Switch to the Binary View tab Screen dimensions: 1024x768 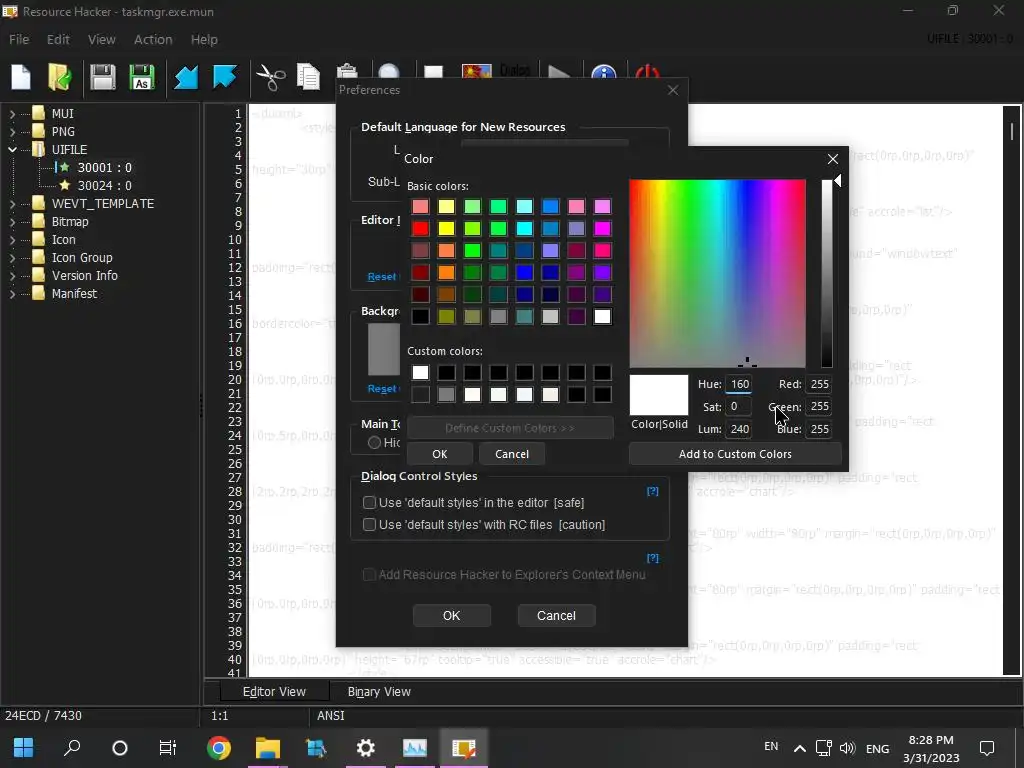coord(379,692)
